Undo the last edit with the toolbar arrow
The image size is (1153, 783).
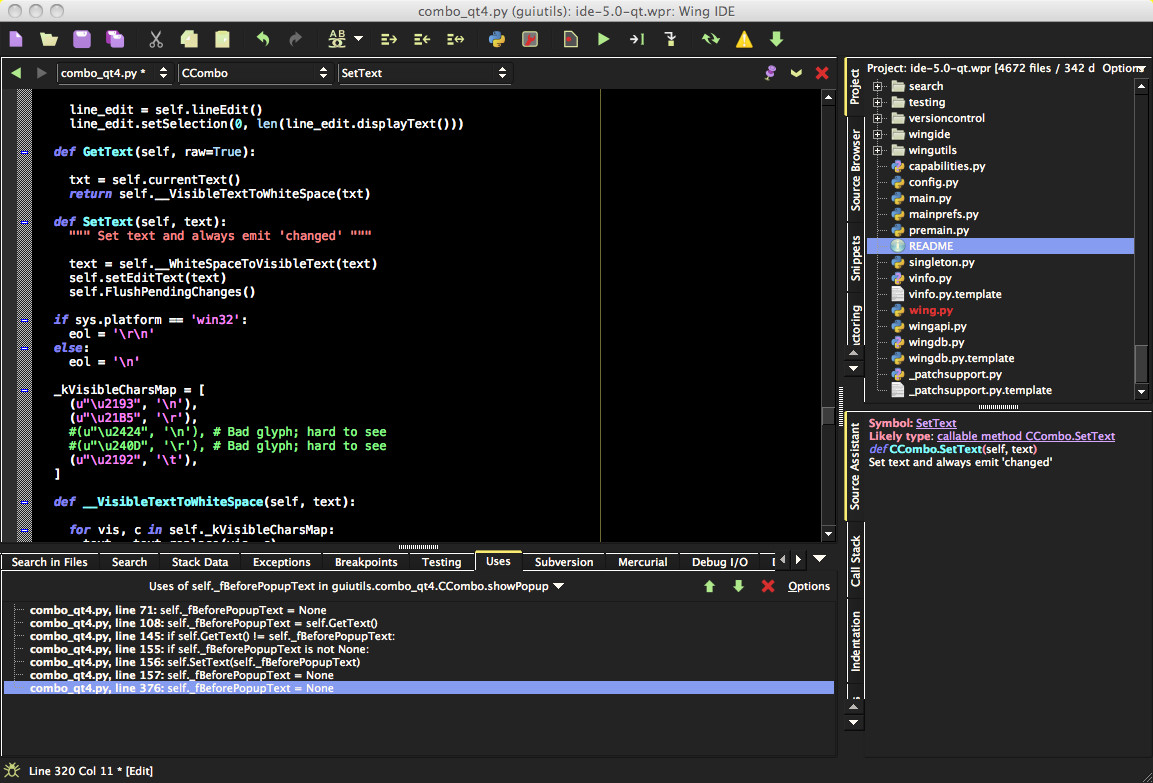(262, 38)
